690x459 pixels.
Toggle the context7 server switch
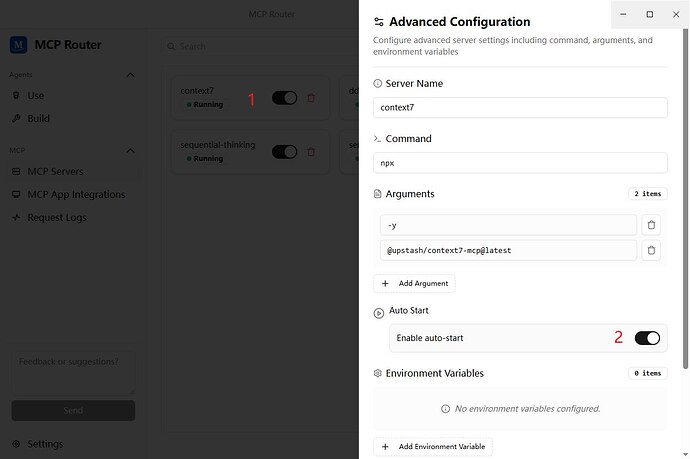284,98
